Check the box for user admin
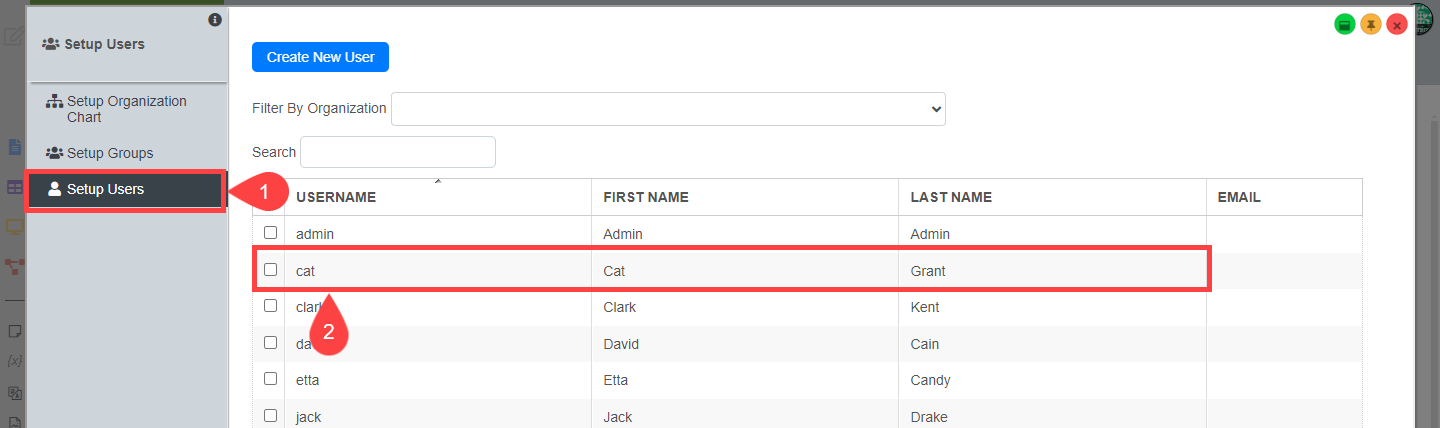This screenshot has height=428, width=1440. 270,233
